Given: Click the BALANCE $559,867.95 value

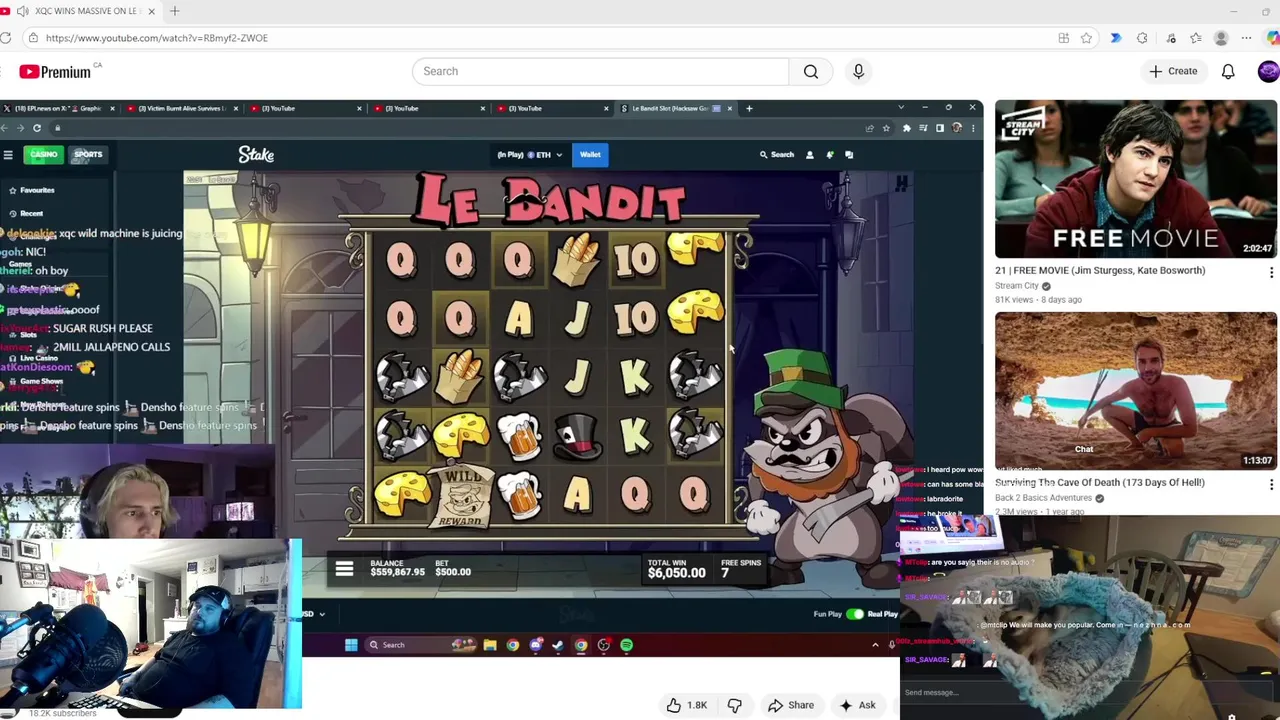Looking at the screenshot, I should click(x=397, y=572).
